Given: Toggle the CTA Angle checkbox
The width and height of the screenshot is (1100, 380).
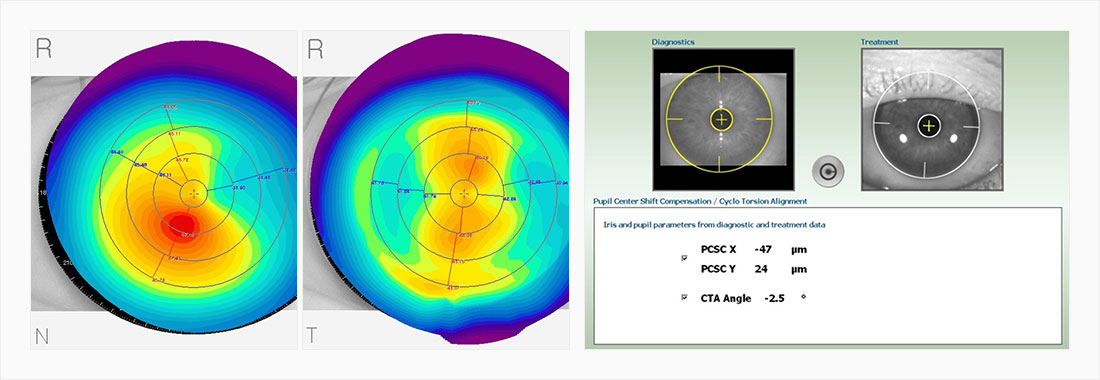Looking at the screenshot, I should pos(684,298).
